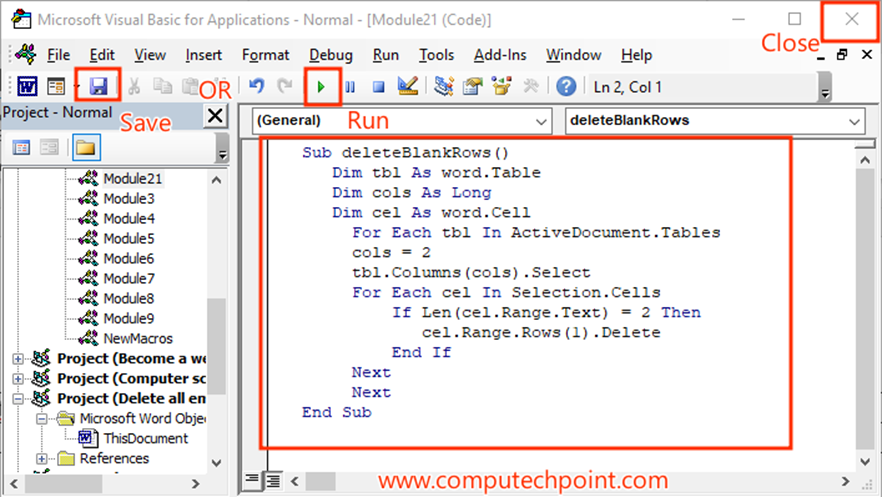Open the Insert menu

point(204,55)
